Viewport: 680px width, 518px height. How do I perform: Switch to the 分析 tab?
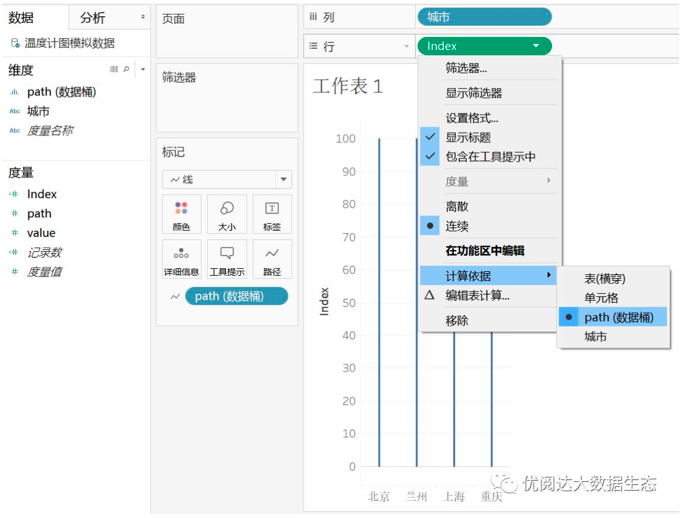(x=92, y=17)
